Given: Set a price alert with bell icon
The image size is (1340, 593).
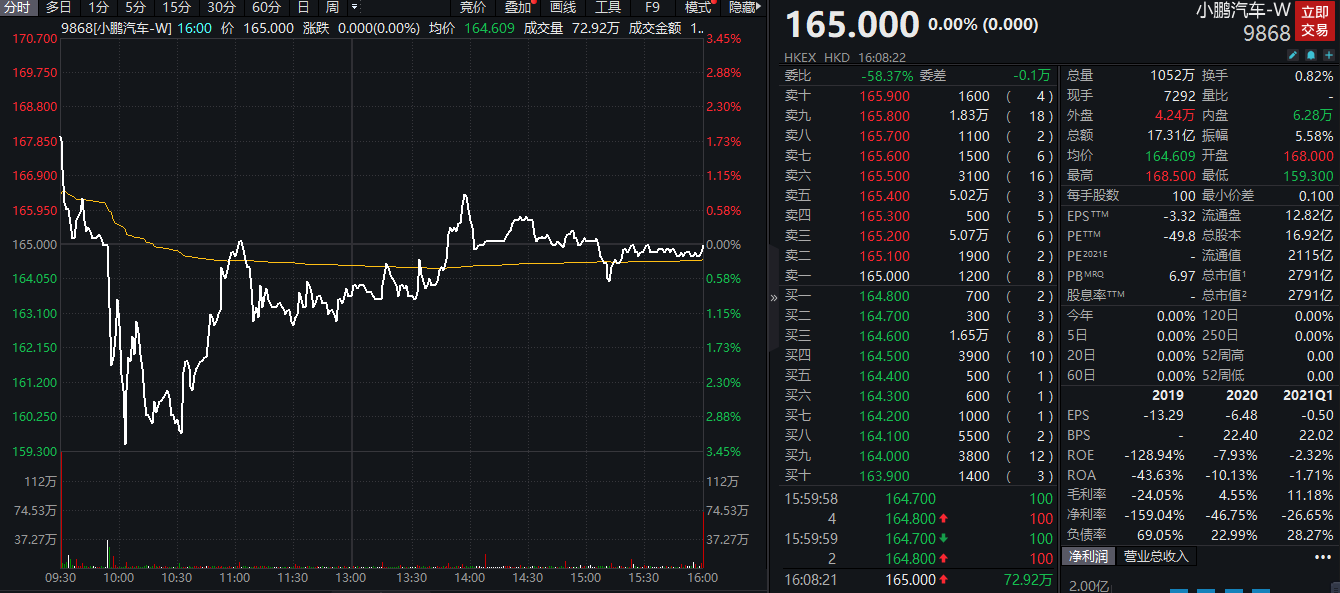Looking at the screenshot, I should coord(1310,54).
